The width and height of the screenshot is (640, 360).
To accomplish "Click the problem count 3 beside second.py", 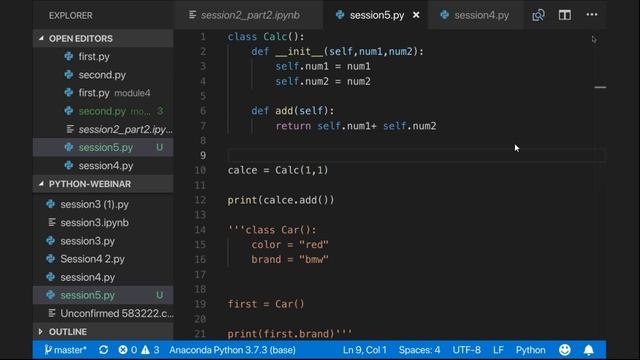I will point(160,111).
